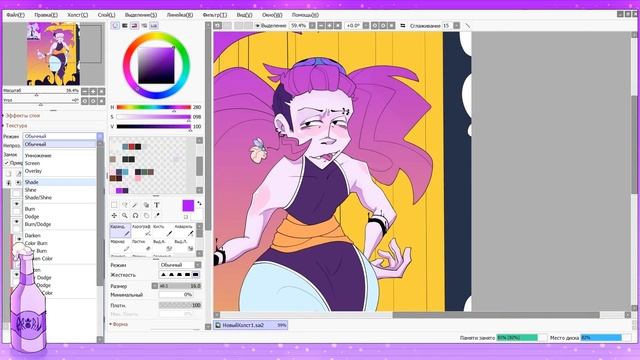Choose the Аэрограф airbrush tool
The height and width of the screenshot is (360, 640).
click(142, 230)
